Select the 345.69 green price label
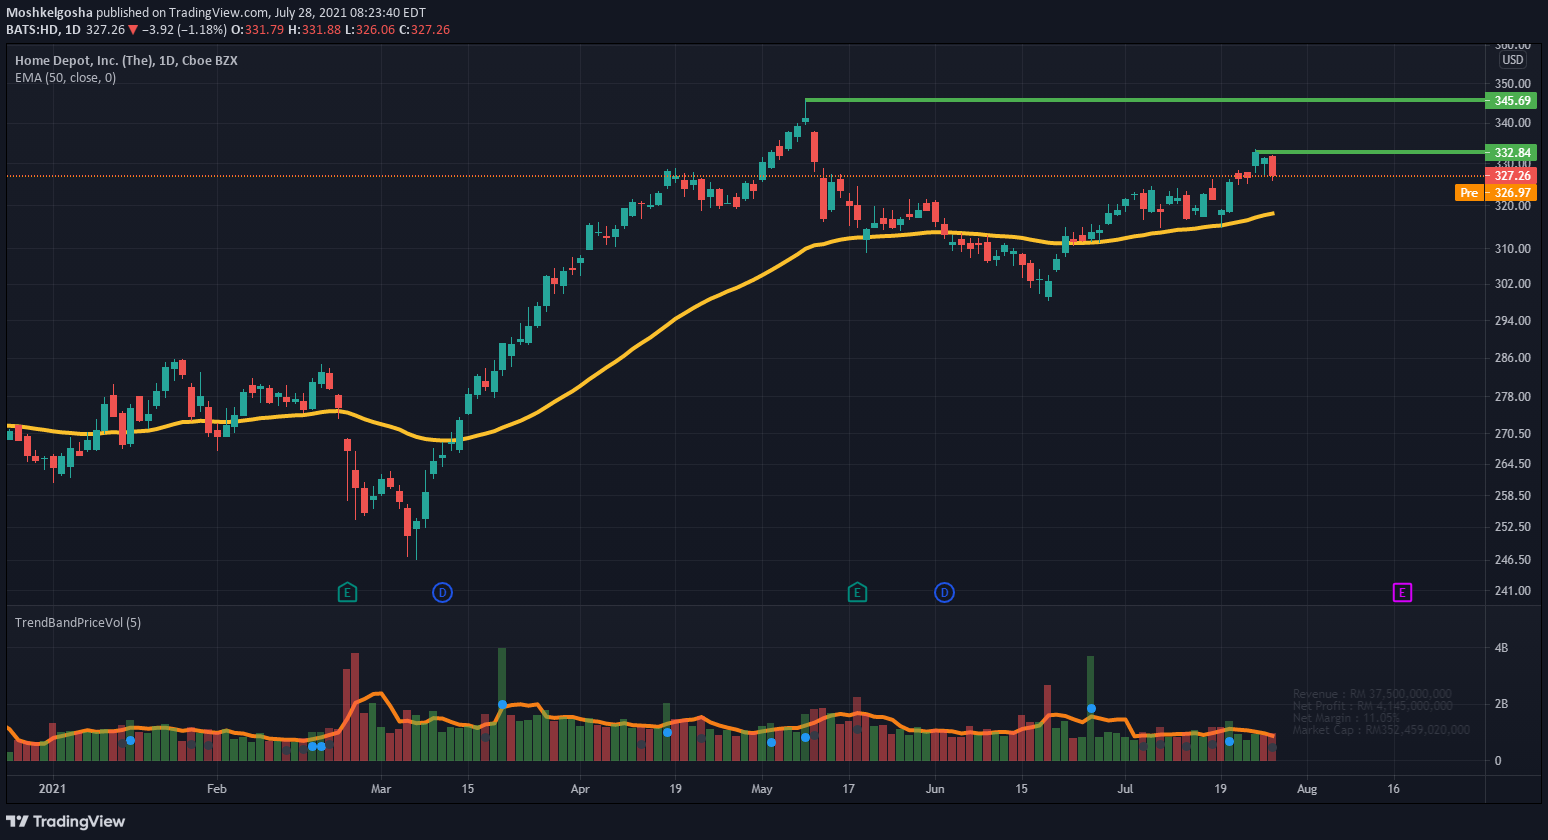Image resolution: width=1548 pixels, height=840 pixels. pyautogui.click(x=1512, y=101)
